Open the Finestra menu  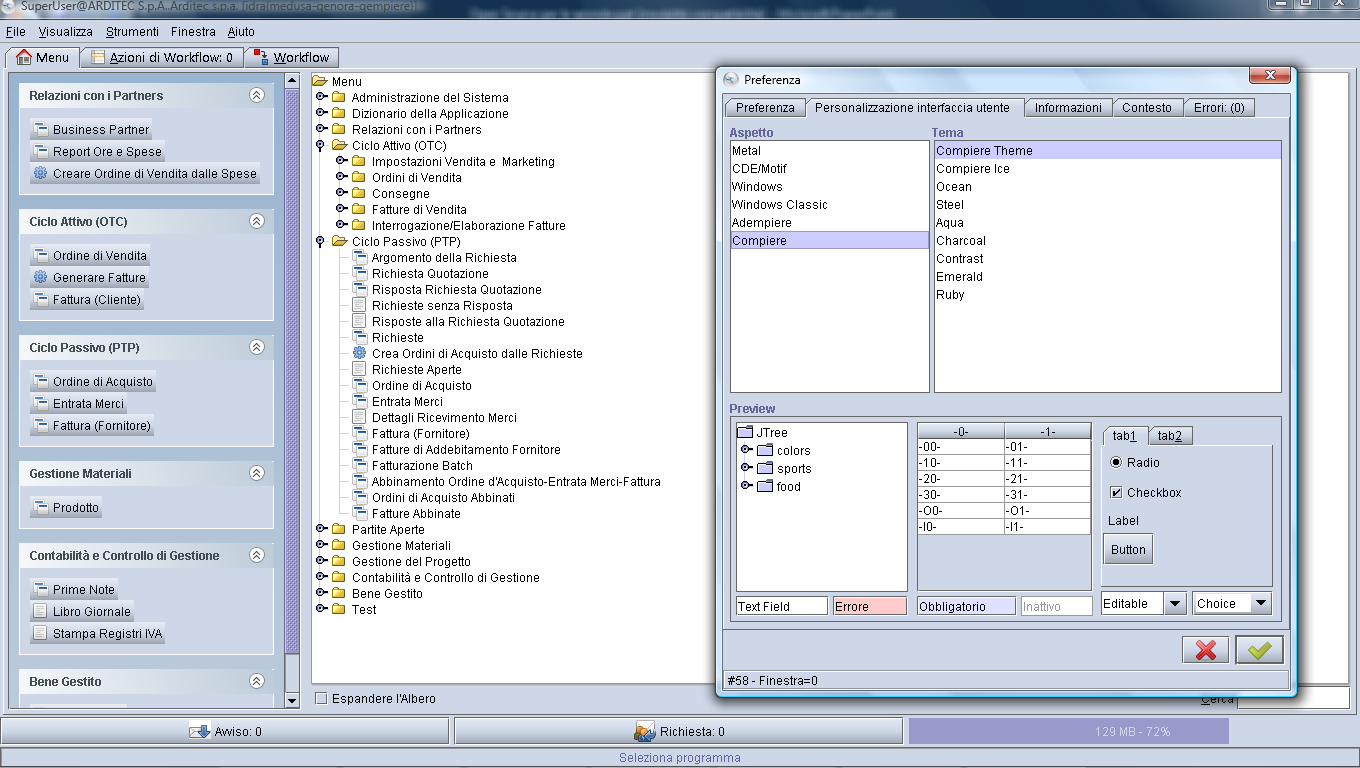(x=193, y=32)
